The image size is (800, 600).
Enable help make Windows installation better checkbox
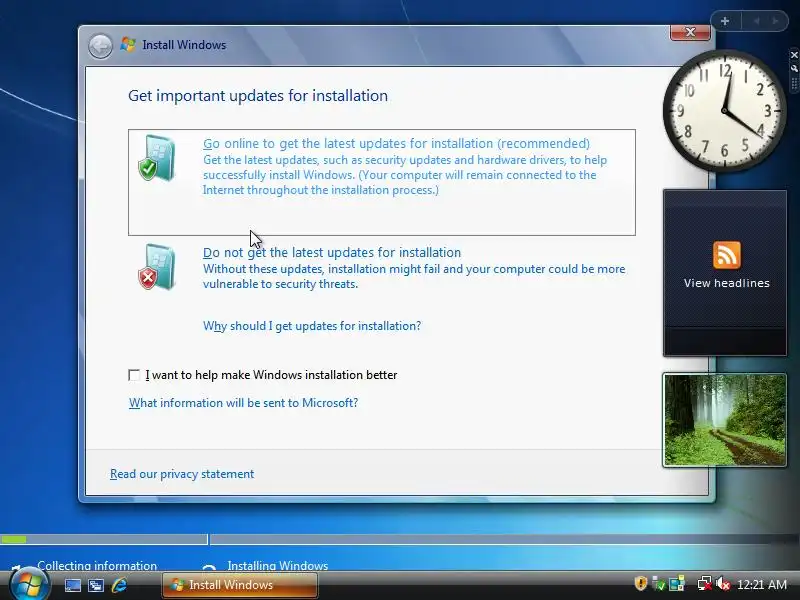pyautogui.click(x=134, y=375)
